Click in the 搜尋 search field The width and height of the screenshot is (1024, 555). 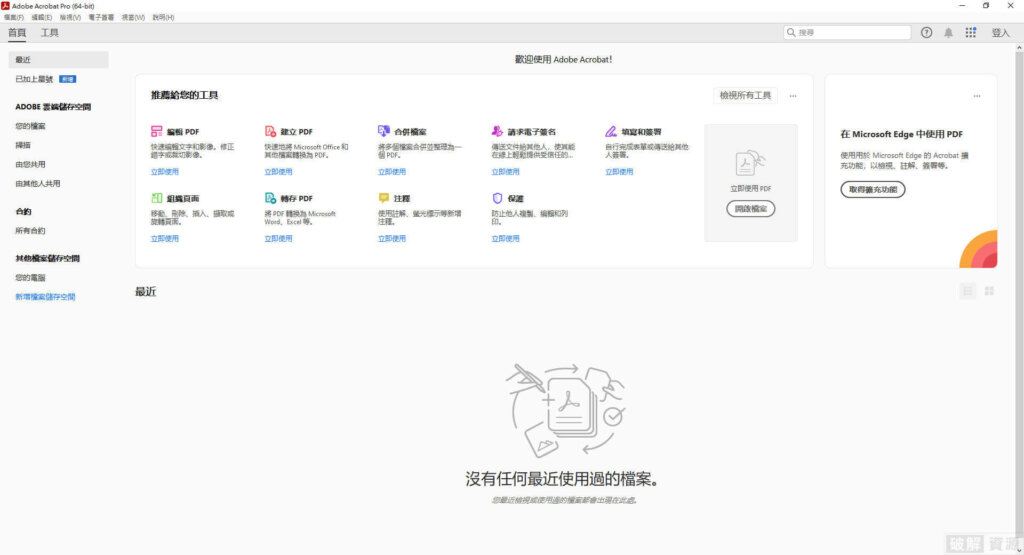[x=847, y=33]
